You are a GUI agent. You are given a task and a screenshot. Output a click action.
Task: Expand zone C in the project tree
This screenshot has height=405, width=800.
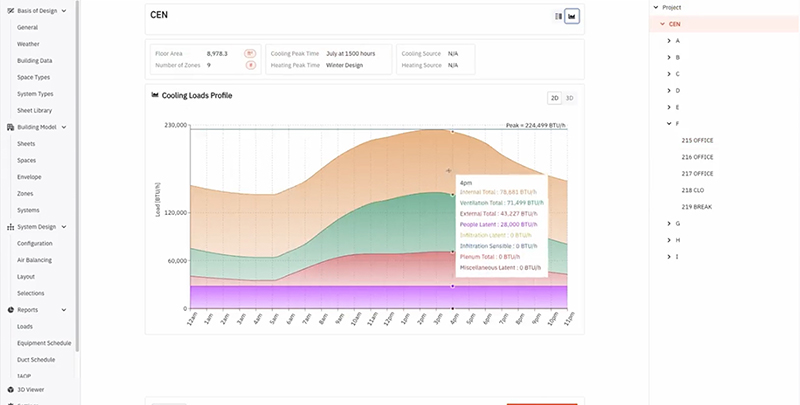pyautogui.click(x=669, y=74)
